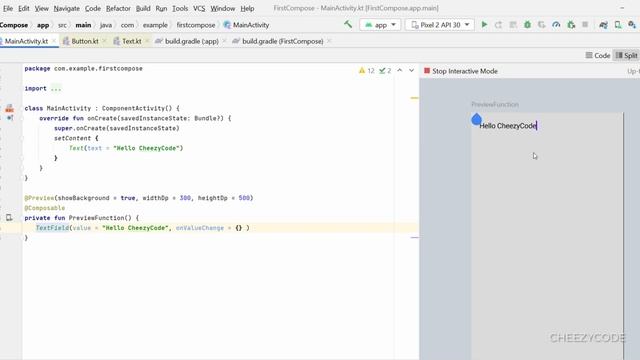Switch to the Button.kt tab

[x=85, y=41]
